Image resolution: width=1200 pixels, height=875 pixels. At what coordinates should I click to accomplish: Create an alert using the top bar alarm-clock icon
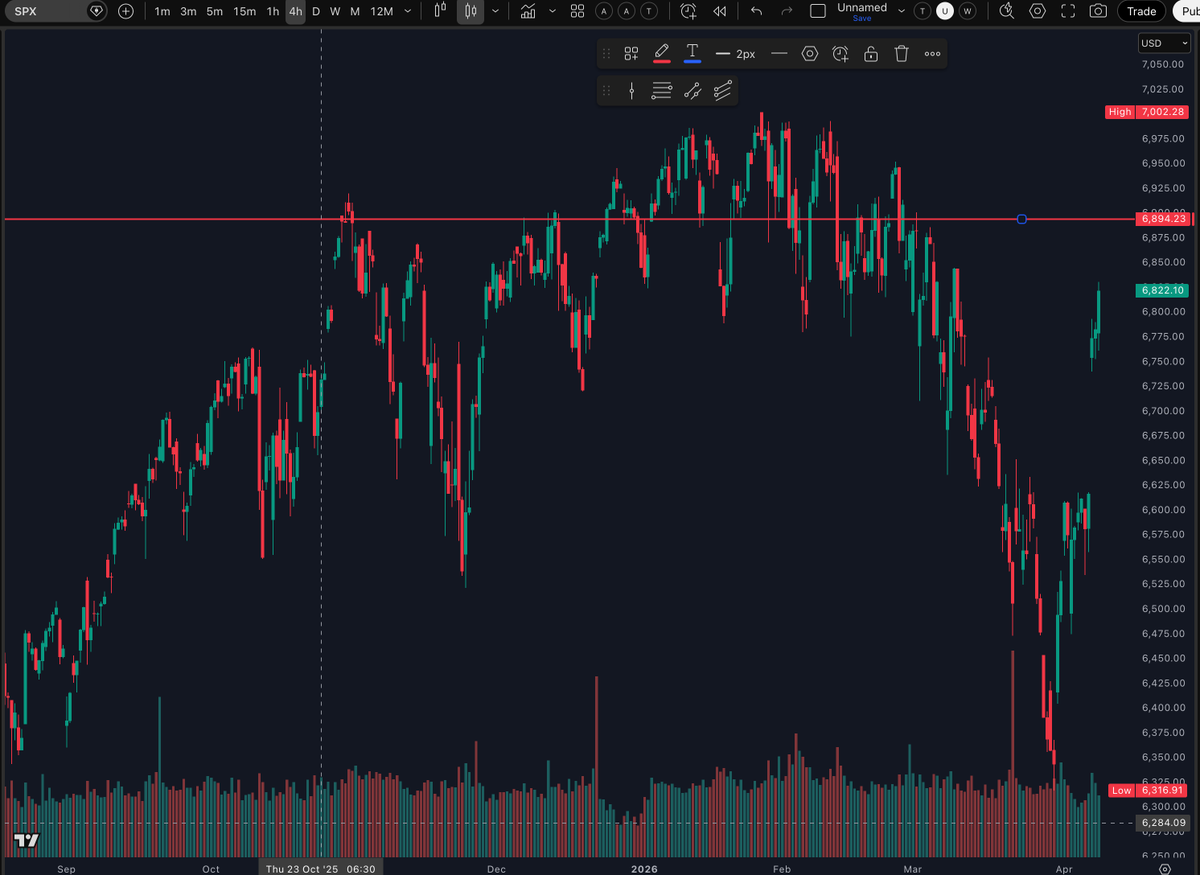(x=688, y=11)
